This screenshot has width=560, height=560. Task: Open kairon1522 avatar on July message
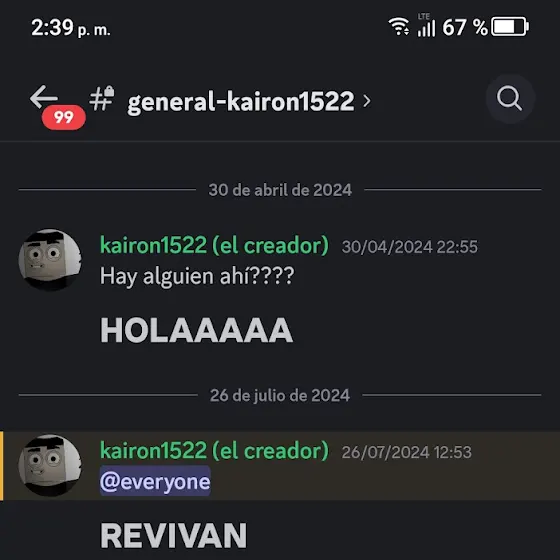pyautogui.click(x=50, y=465)
